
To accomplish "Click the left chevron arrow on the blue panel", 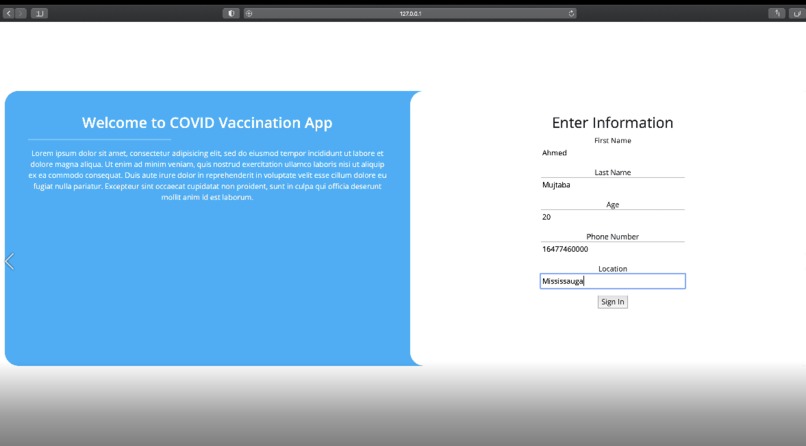I will click(x=9, y=261).
